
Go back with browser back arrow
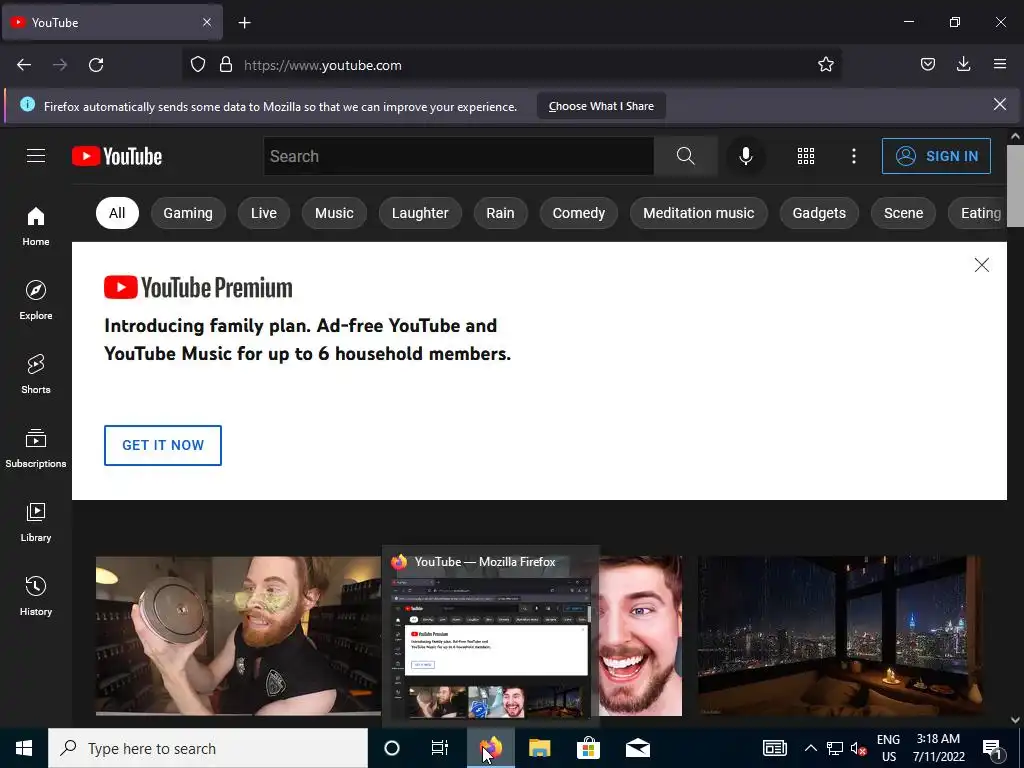[x=24, y=65]
